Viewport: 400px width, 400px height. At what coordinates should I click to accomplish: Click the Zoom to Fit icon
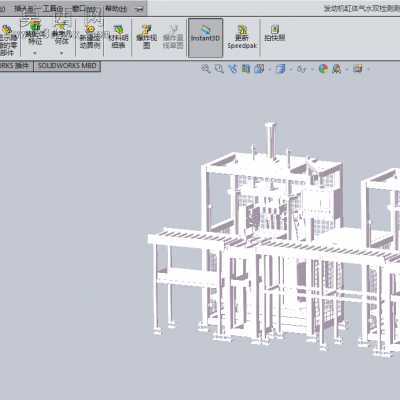point(206,69)
